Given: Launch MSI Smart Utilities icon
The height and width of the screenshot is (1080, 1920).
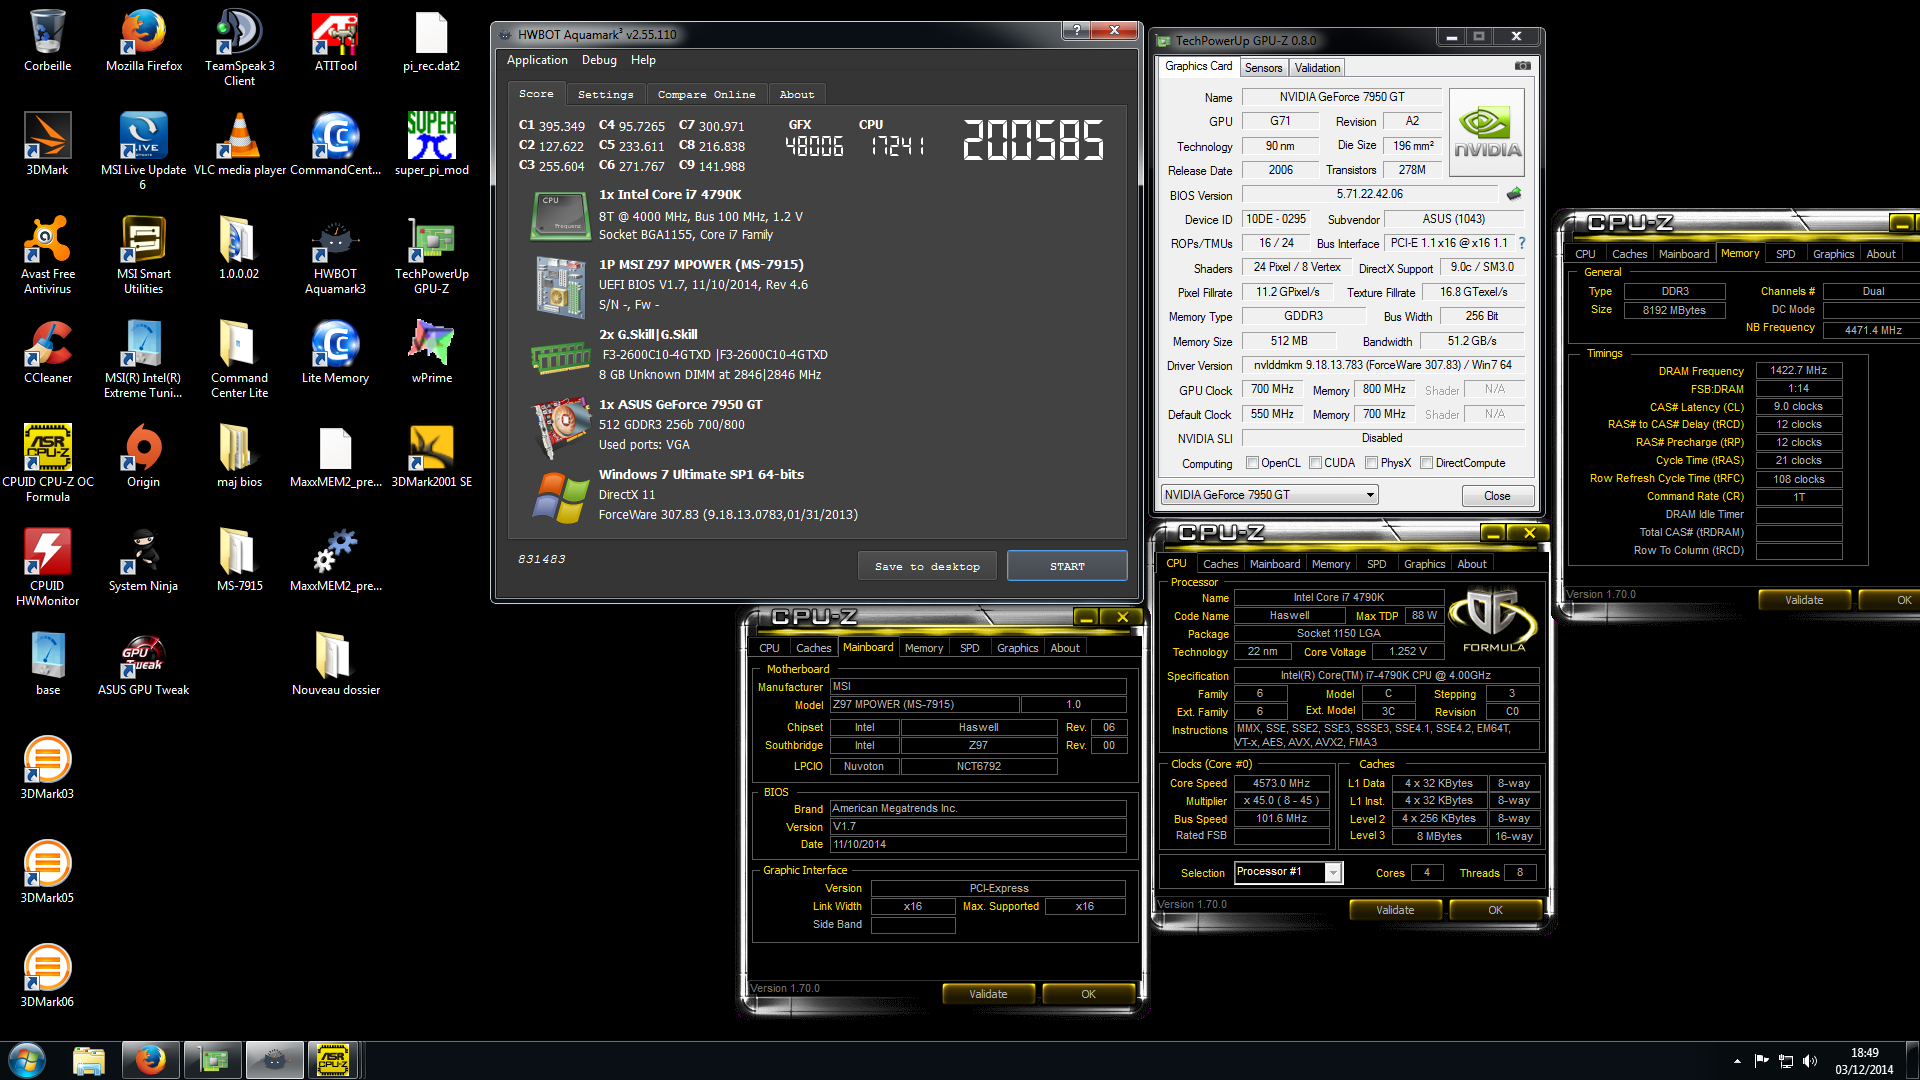Looking at the screenshot, I should (x=144, y=254).
